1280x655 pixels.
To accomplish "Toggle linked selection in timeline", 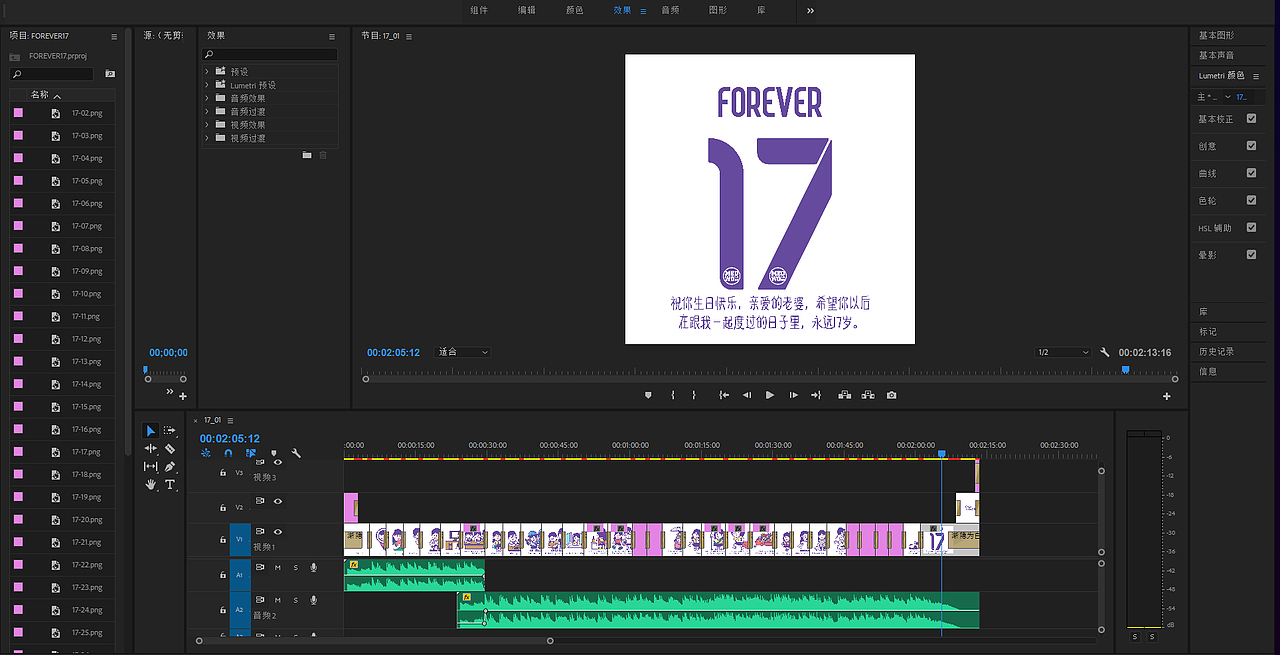I will pyautogui.click(x=251, y=453).
